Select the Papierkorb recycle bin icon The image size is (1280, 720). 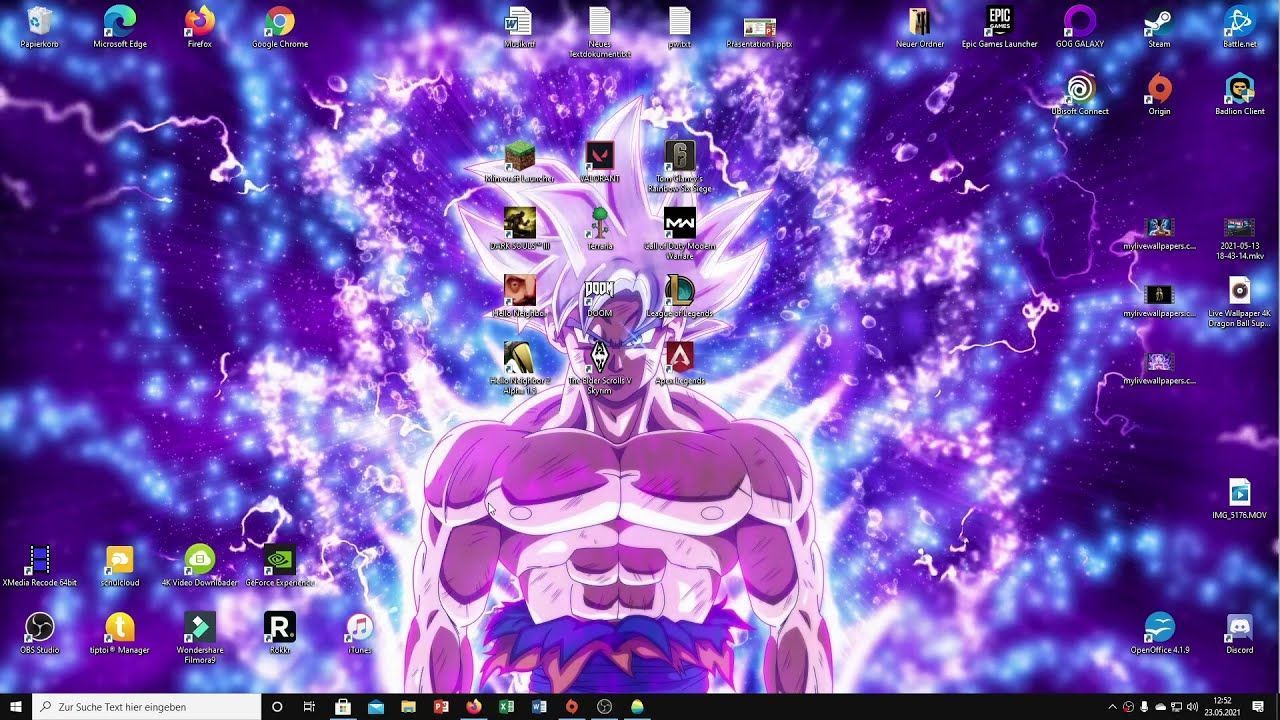40,27
